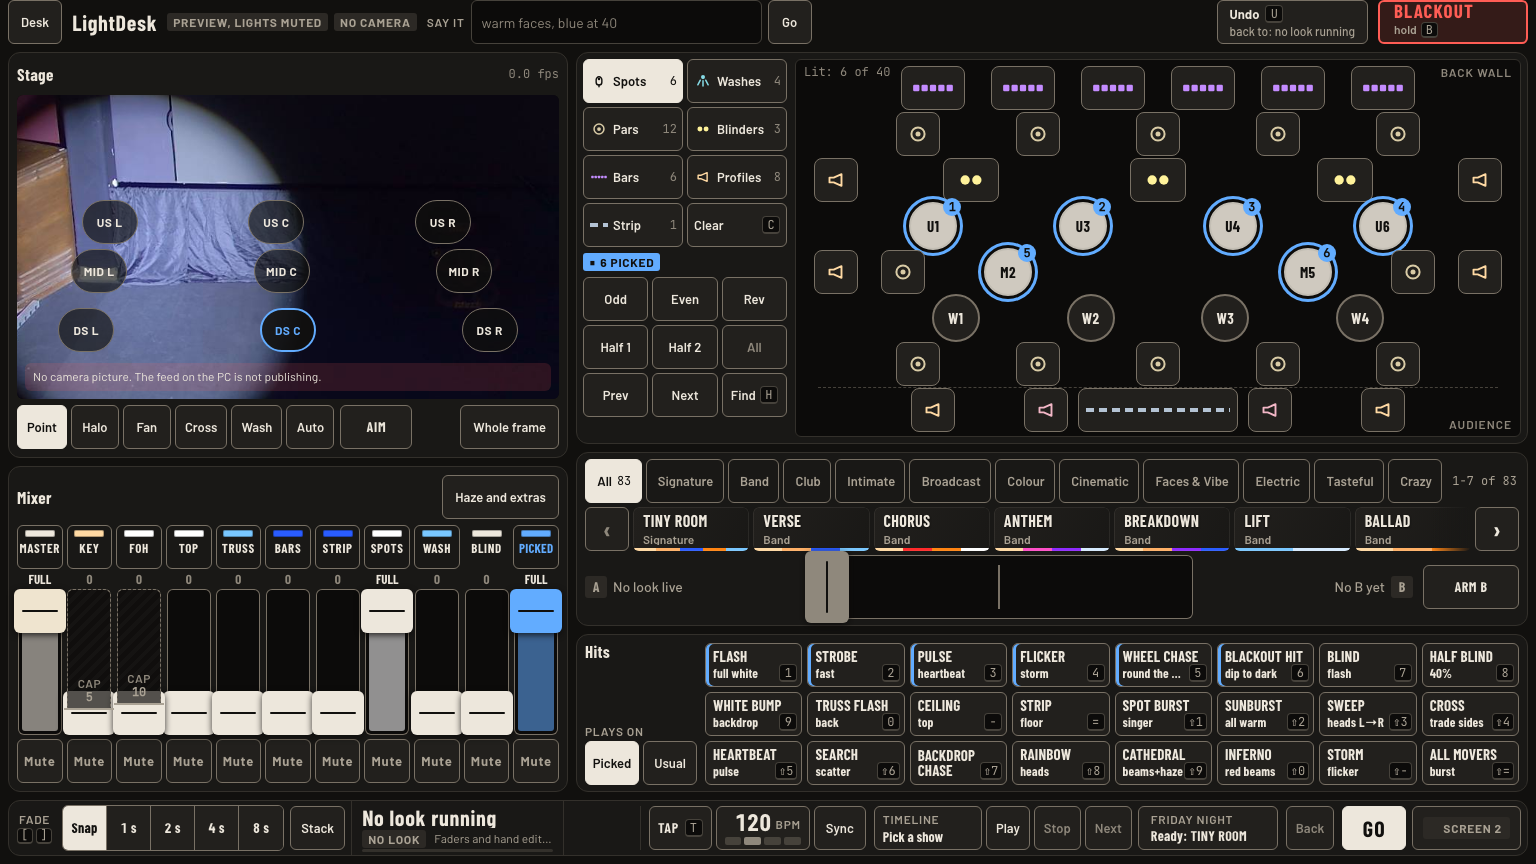
Task: Choose the Blinders fixture group
Action: click(x=737, y=129)
